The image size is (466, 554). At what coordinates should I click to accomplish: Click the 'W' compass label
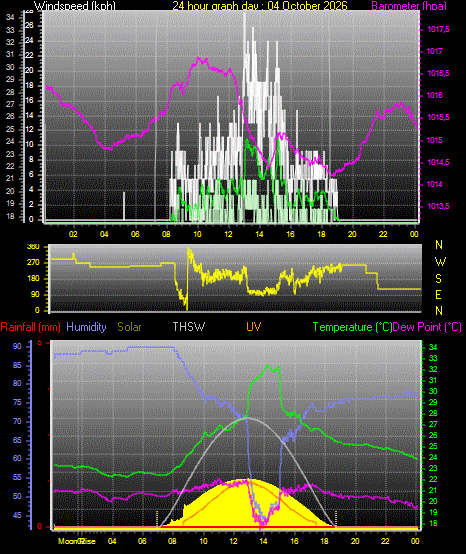[440, 262]
